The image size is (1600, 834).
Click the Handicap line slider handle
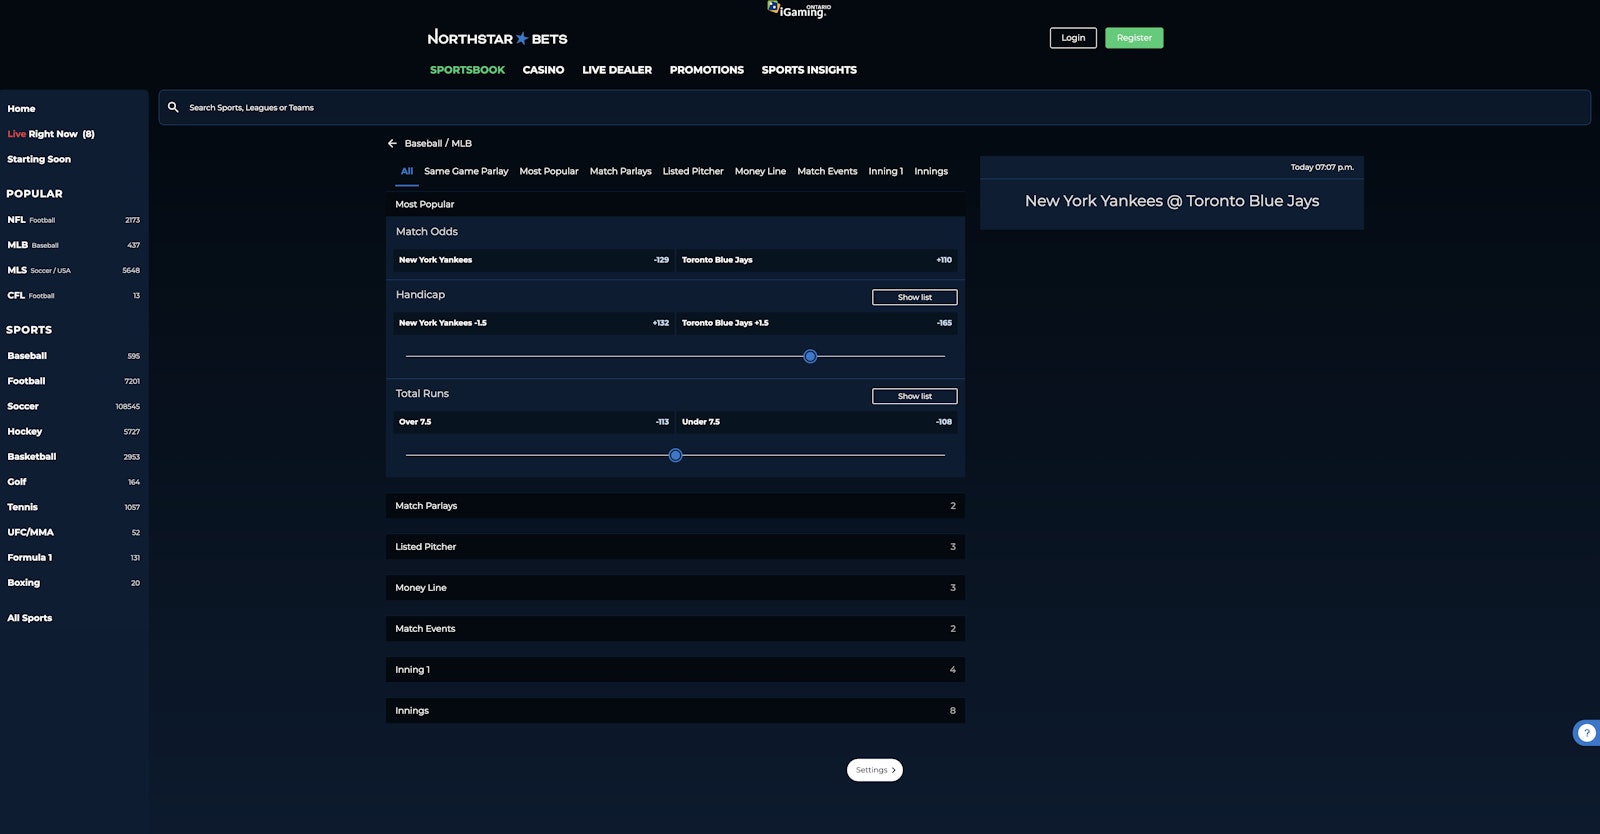click(x=810, y=356)
